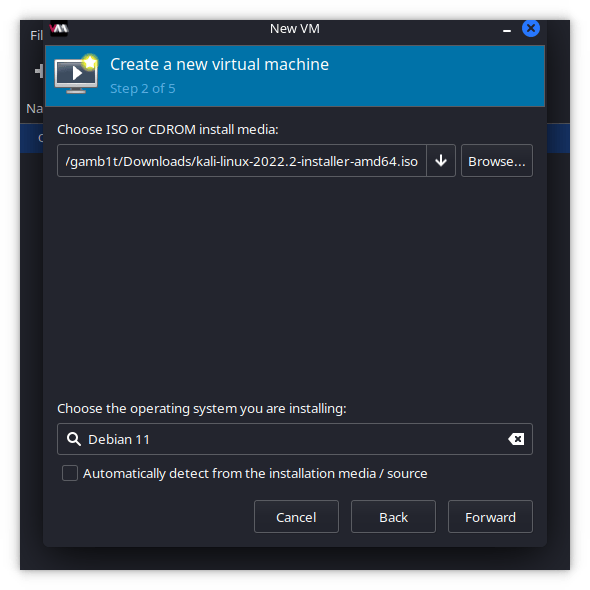Cancel the virtual machine creation

click(x=296, y=517)
